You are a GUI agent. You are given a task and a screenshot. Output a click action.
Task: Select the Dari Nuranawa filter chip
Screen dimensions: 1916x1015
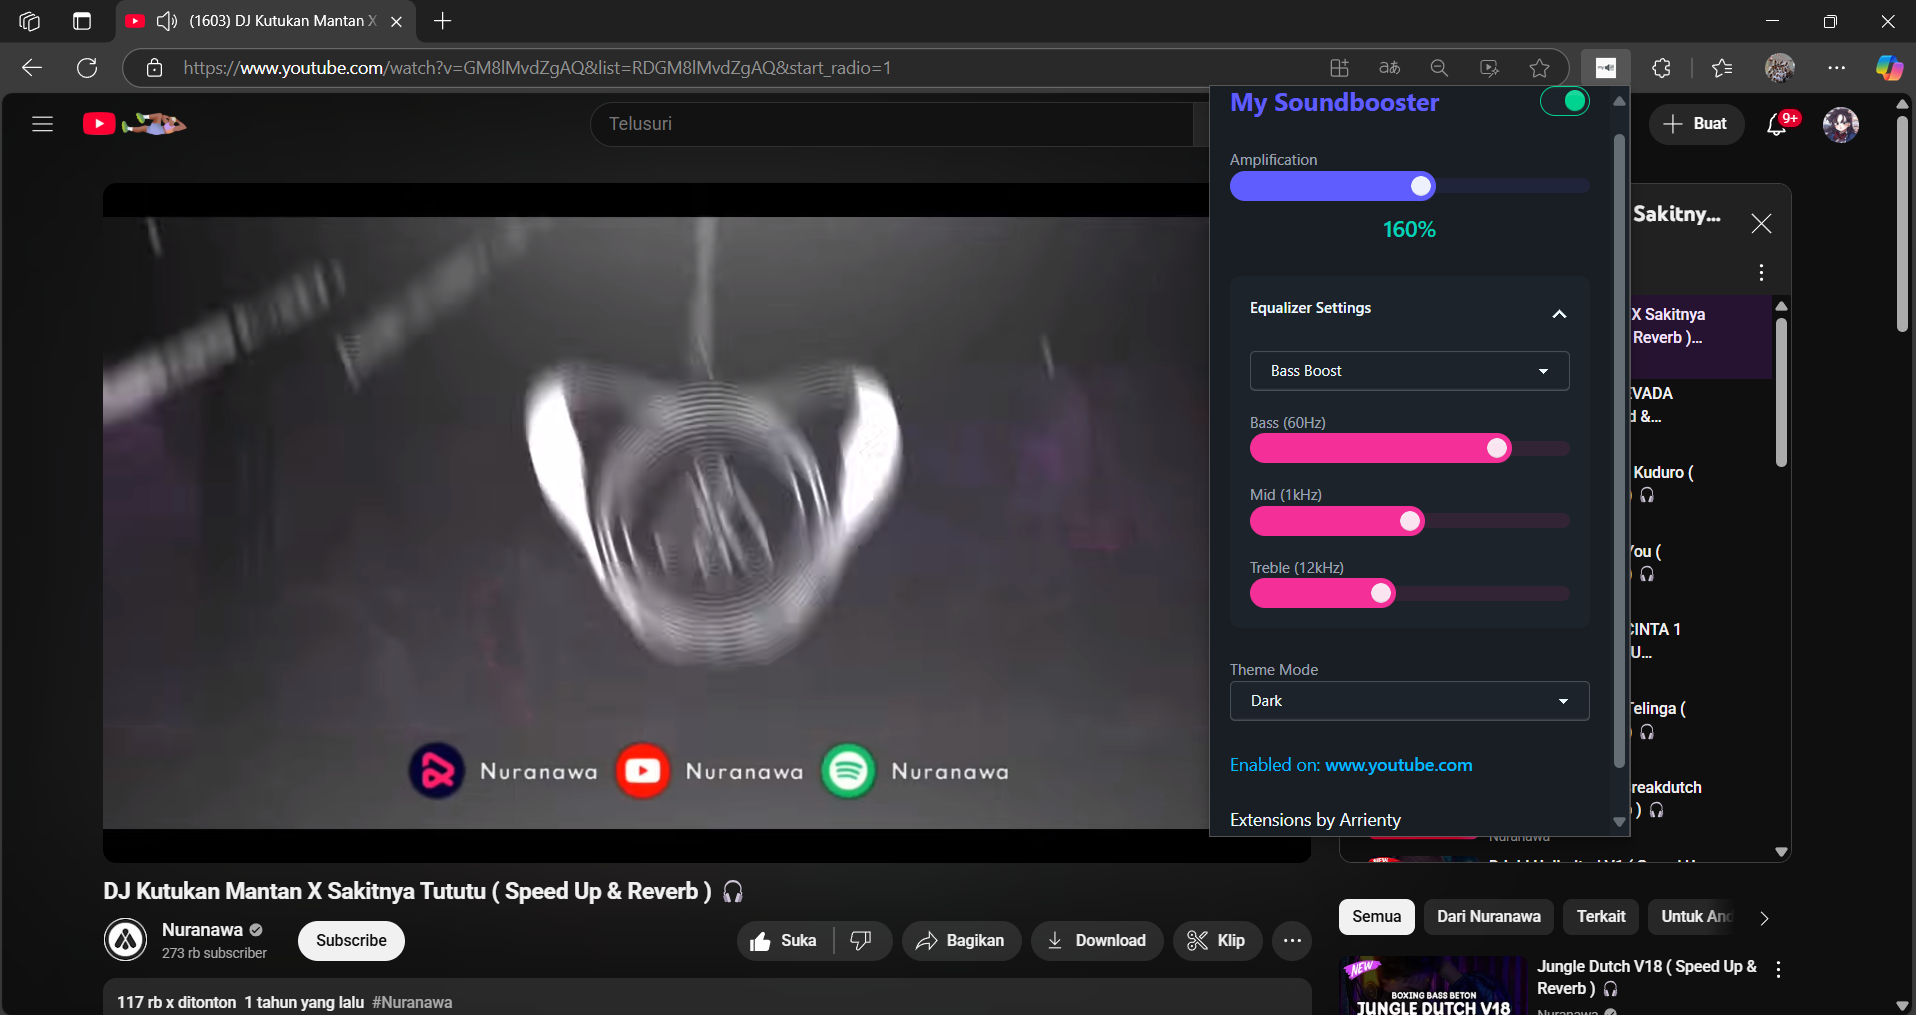point(1488,916)
